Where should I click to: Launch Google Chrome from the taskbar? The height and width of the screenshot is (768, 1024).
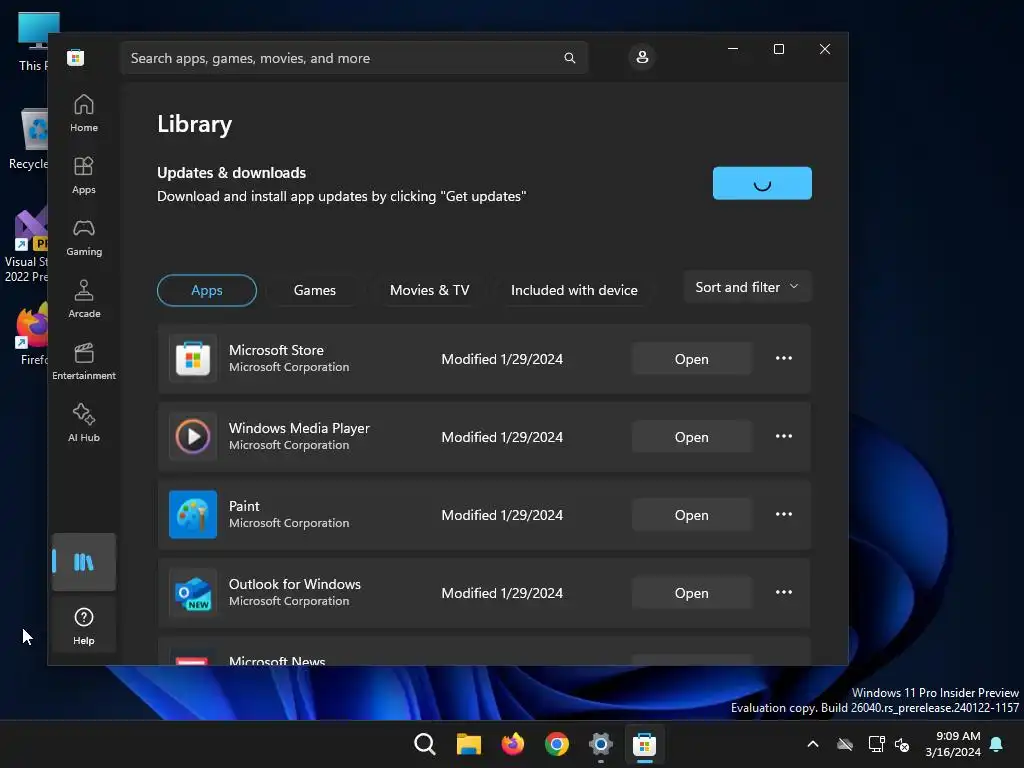pos(556,744)
